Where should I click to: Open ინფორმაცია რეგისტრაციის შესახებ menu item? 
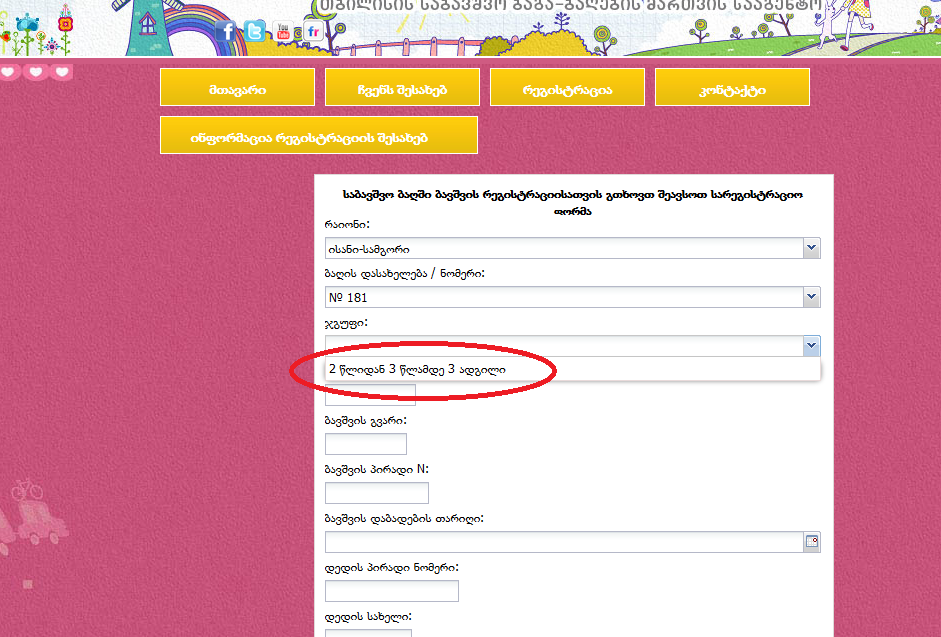click(319, 135)
